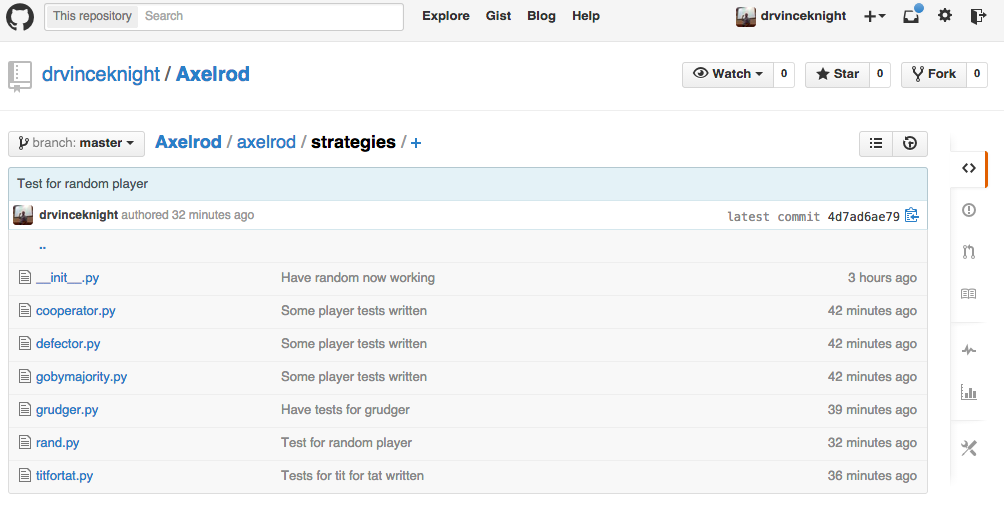This screenshot has height=505, width=1004.
Task: Open Axelrod repo title link
Action: (213, 74)
